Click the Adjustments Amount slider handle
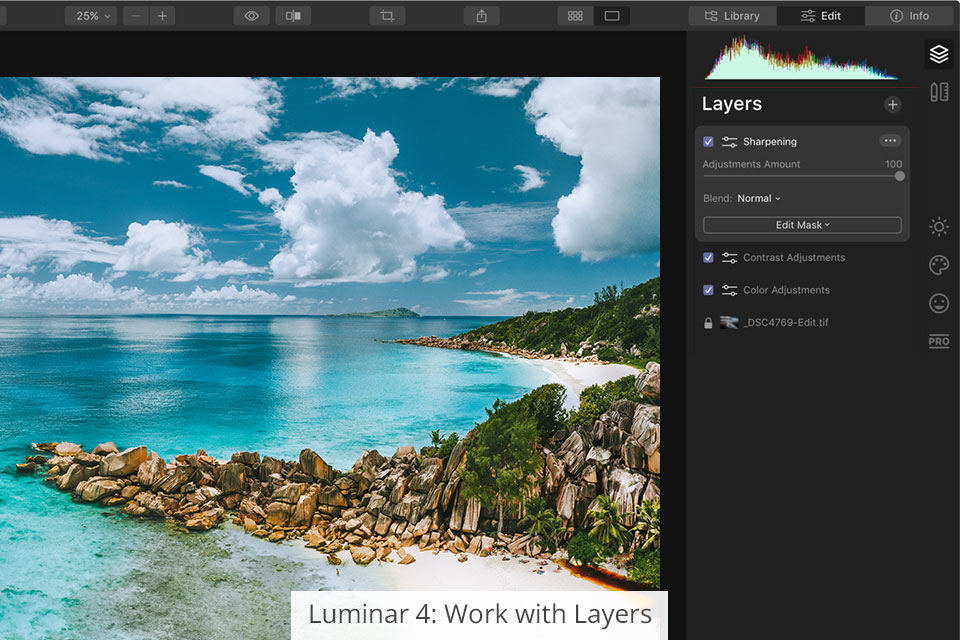The image size is (960, 640). pyautogui.click(x=900, y=176)
